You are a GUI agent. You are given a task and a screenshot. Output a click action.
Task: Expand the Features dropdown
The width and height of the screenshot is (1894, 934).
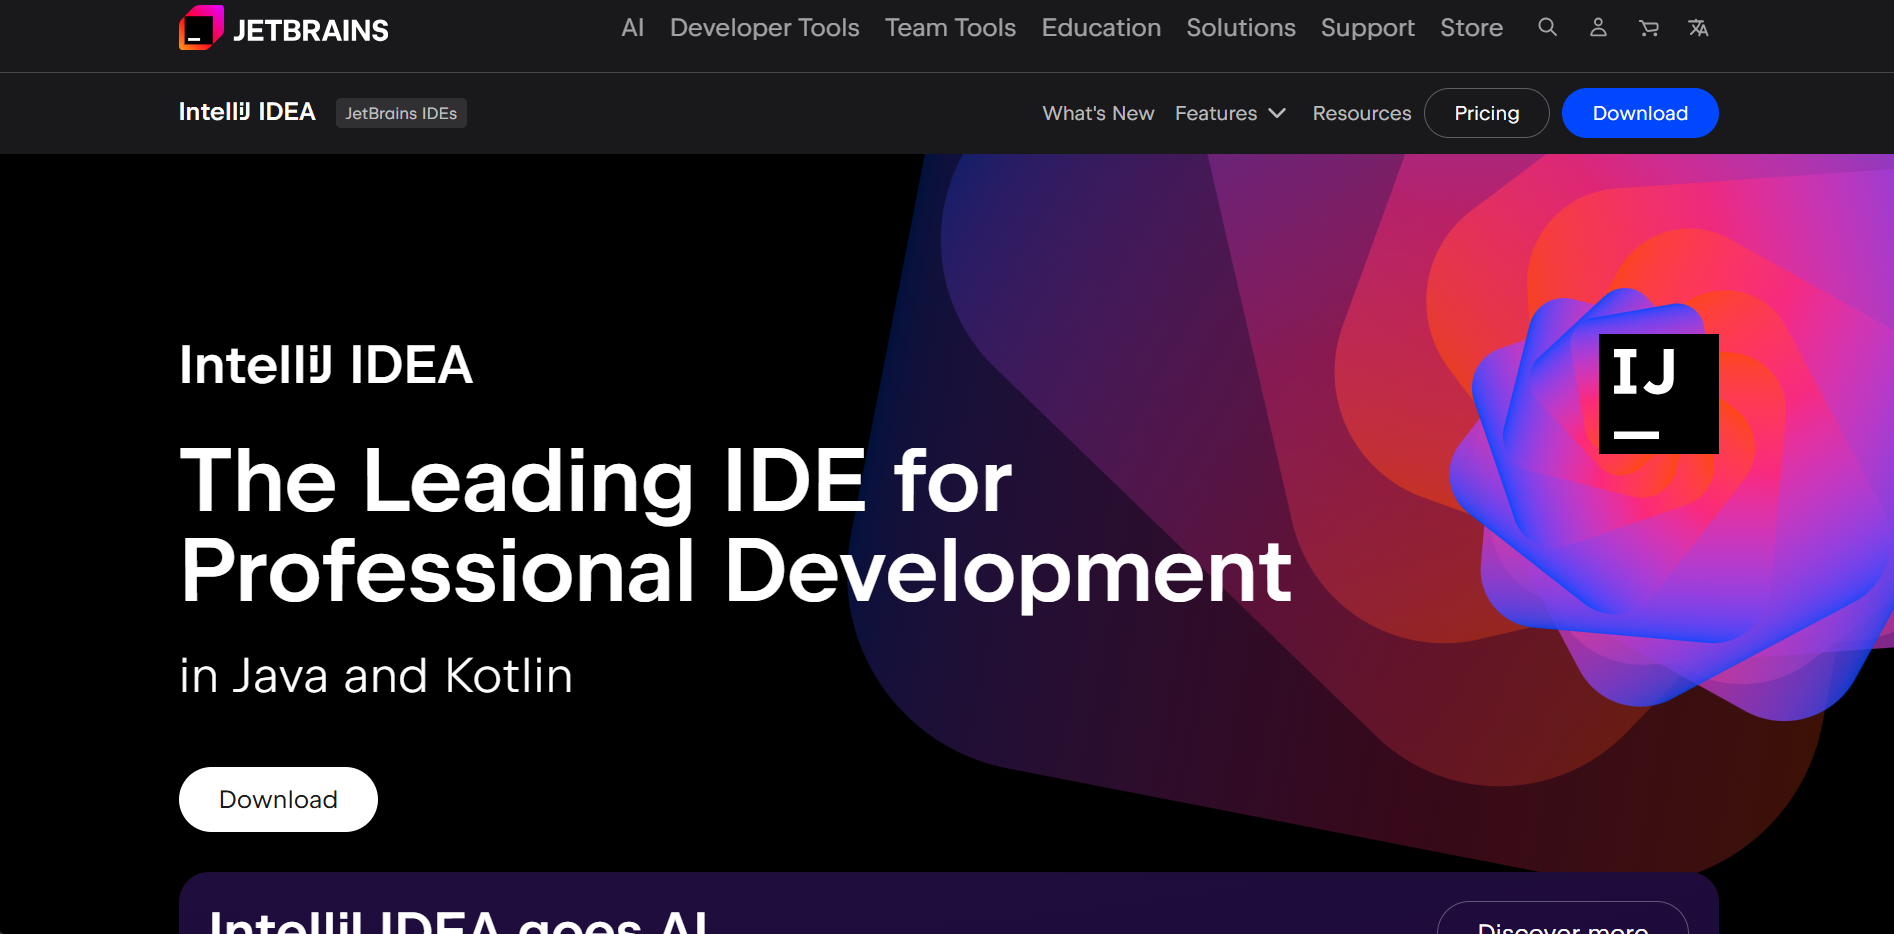[x=1229, y=113]
